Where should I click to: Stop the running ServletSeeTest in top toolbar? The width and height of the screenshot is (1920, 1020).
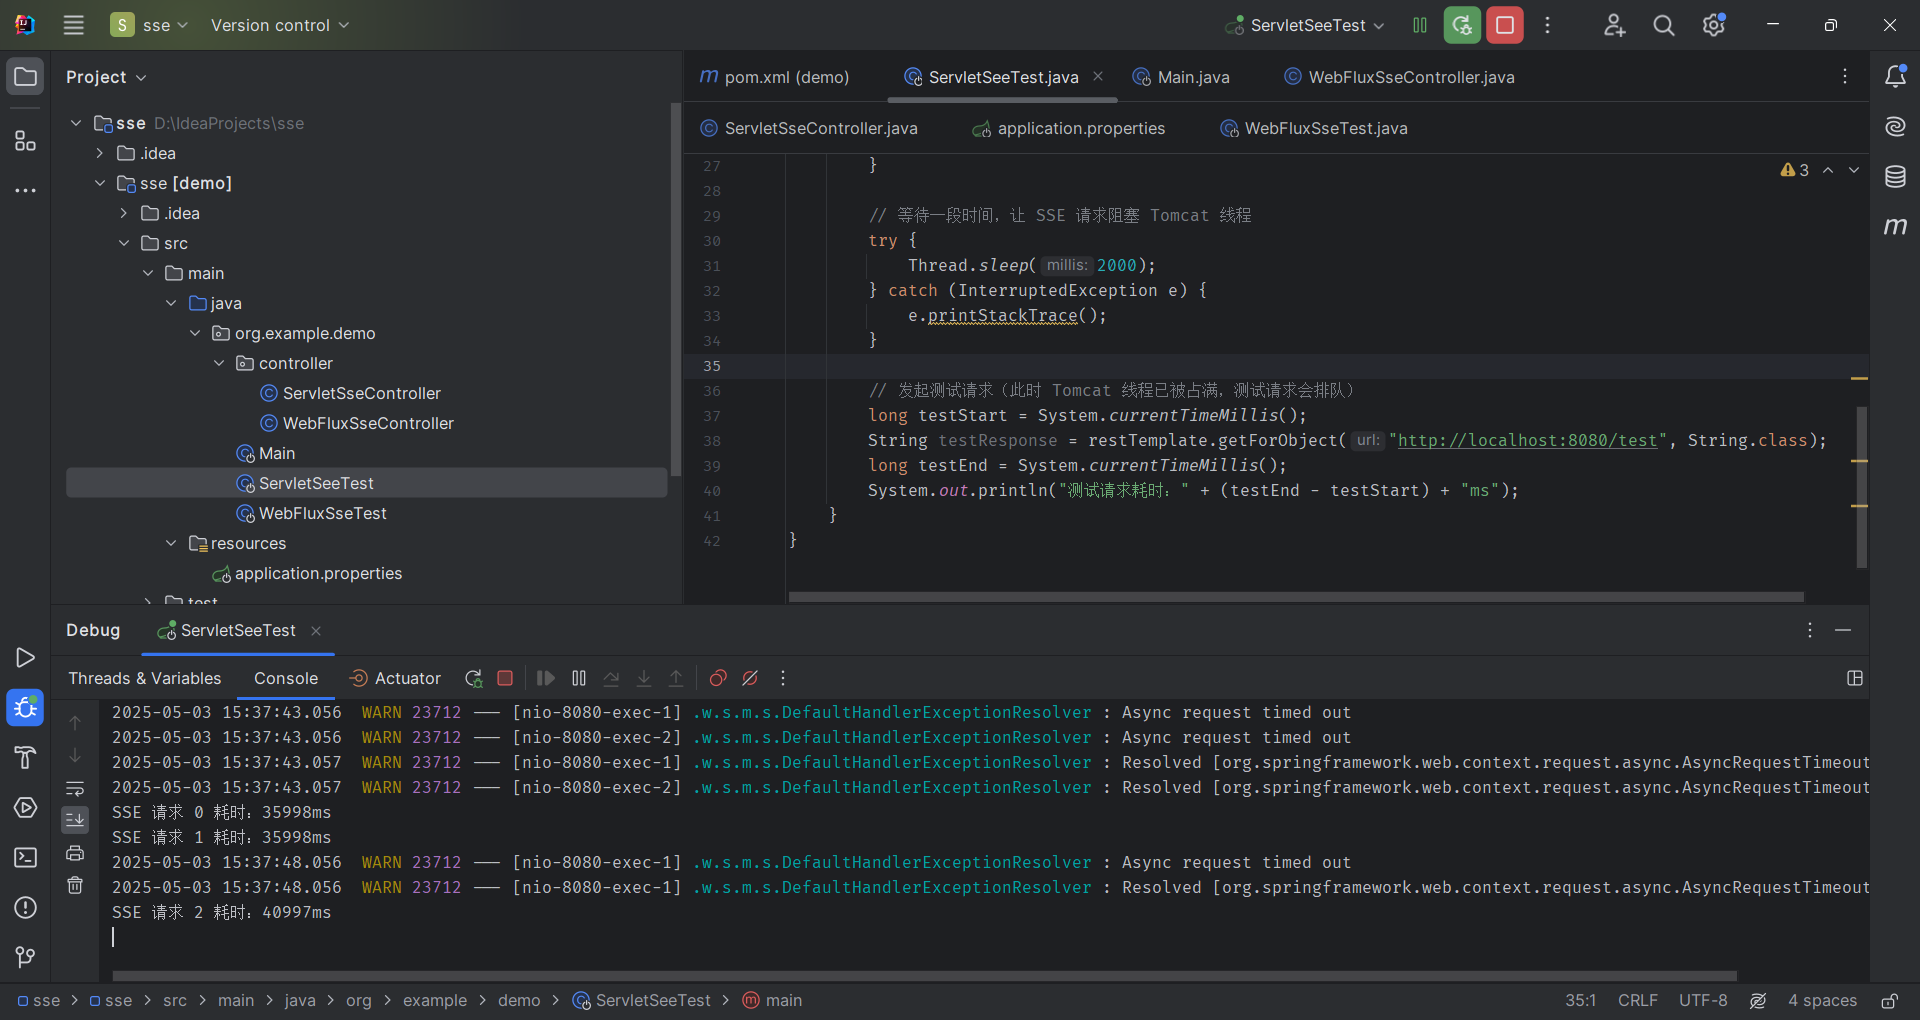click(x=1505, y=25)
